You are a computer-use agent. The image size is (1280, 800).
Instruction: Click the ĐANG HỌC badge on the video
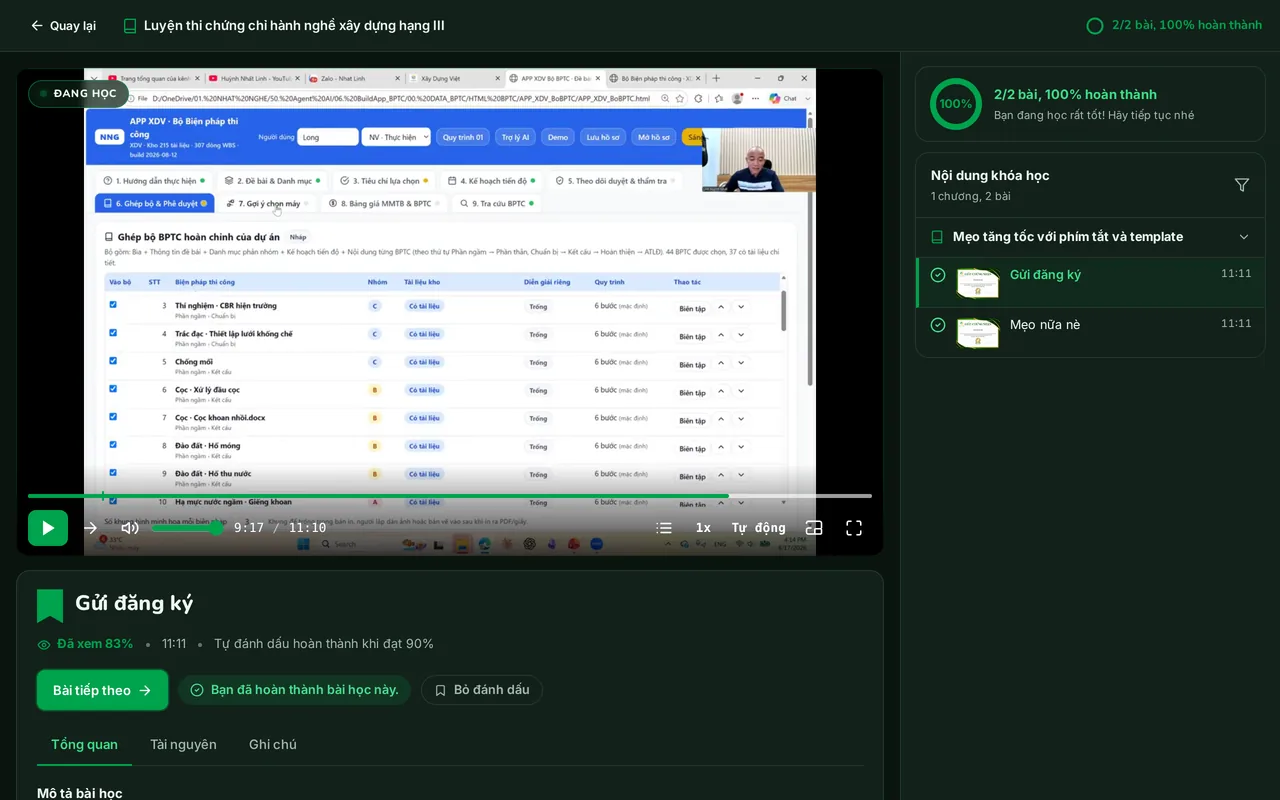[x=78, y=94]
